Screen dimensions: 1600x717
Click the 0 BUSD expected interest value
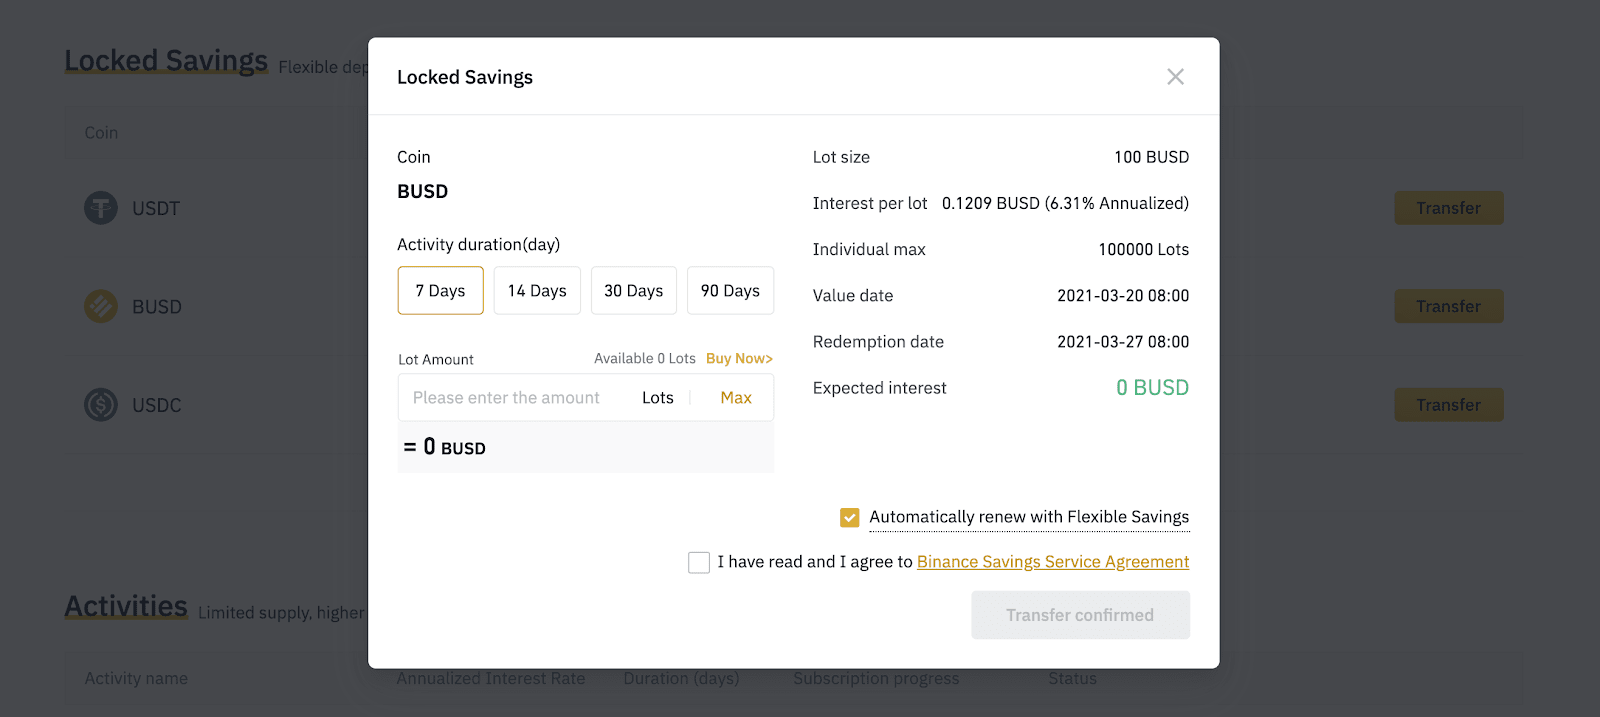click(x=1152, y=388)
